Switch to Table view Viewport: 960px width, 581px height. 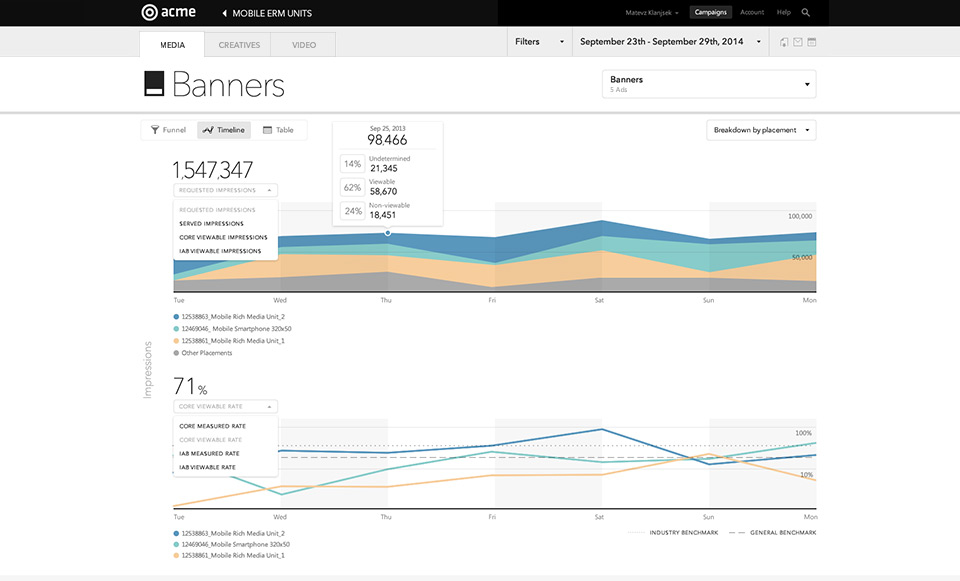point(279,130)
